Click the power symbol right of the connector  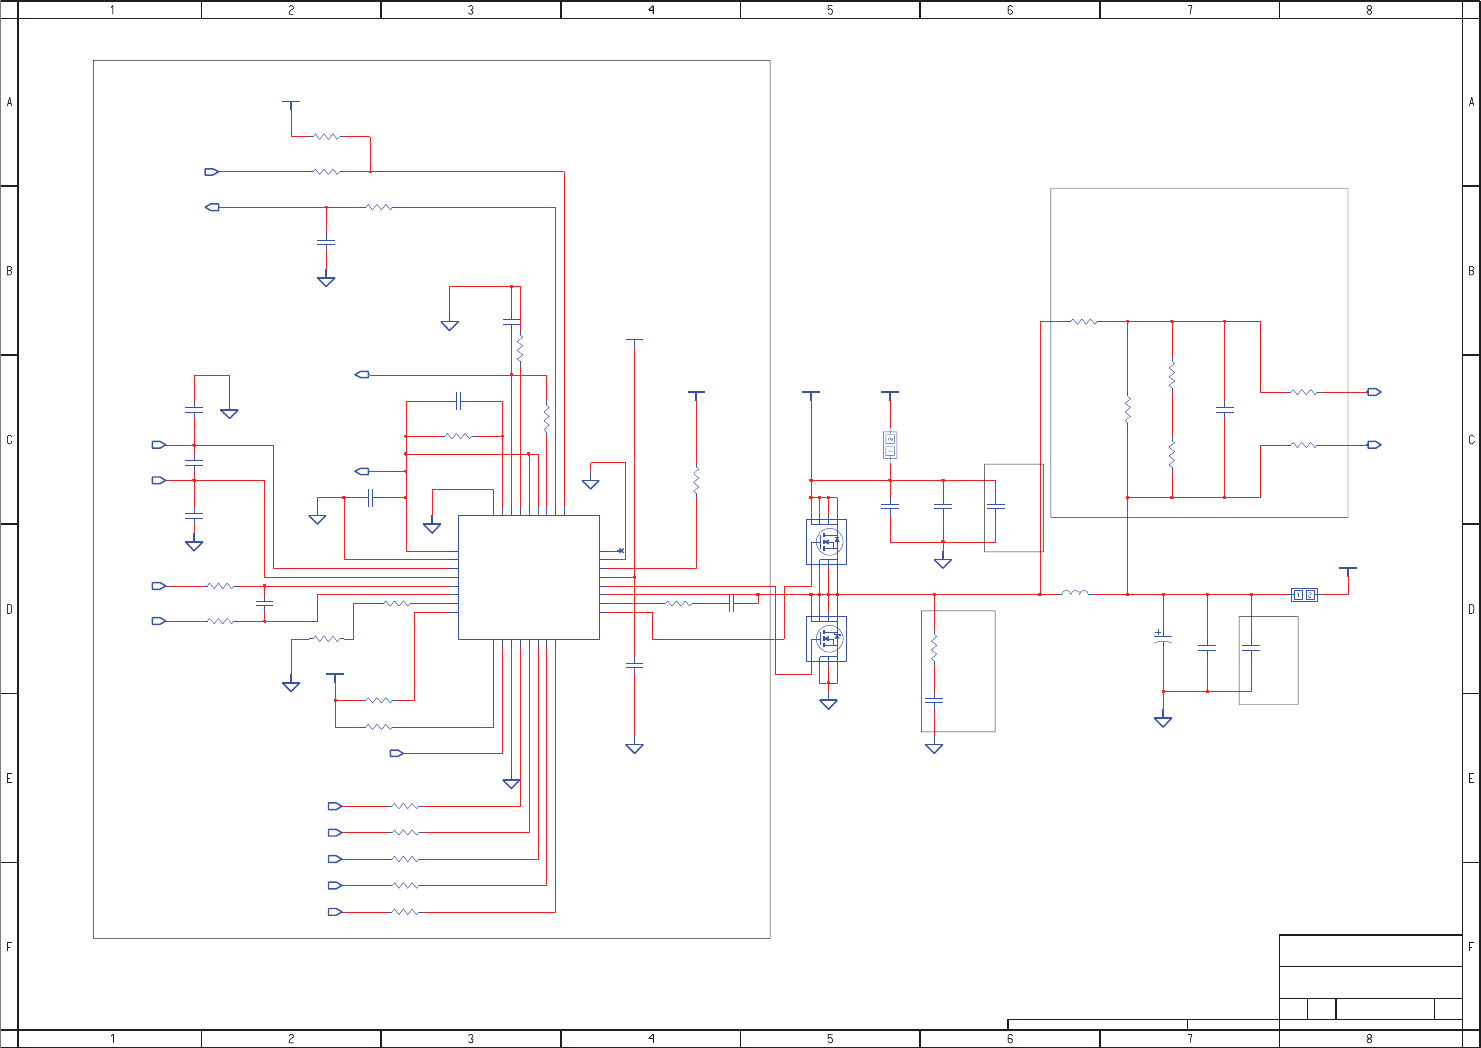point(1348,571)
